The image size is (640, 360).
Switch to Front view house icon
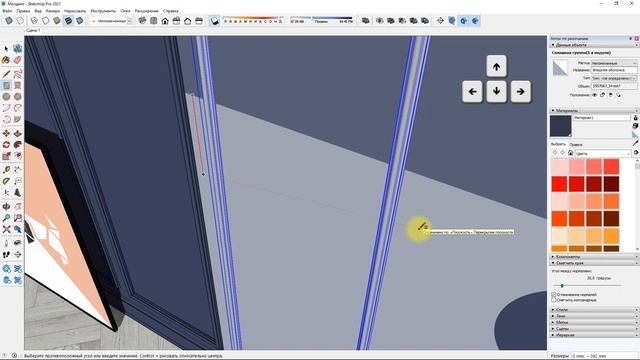pyautogui.click(x=165, y=21)
